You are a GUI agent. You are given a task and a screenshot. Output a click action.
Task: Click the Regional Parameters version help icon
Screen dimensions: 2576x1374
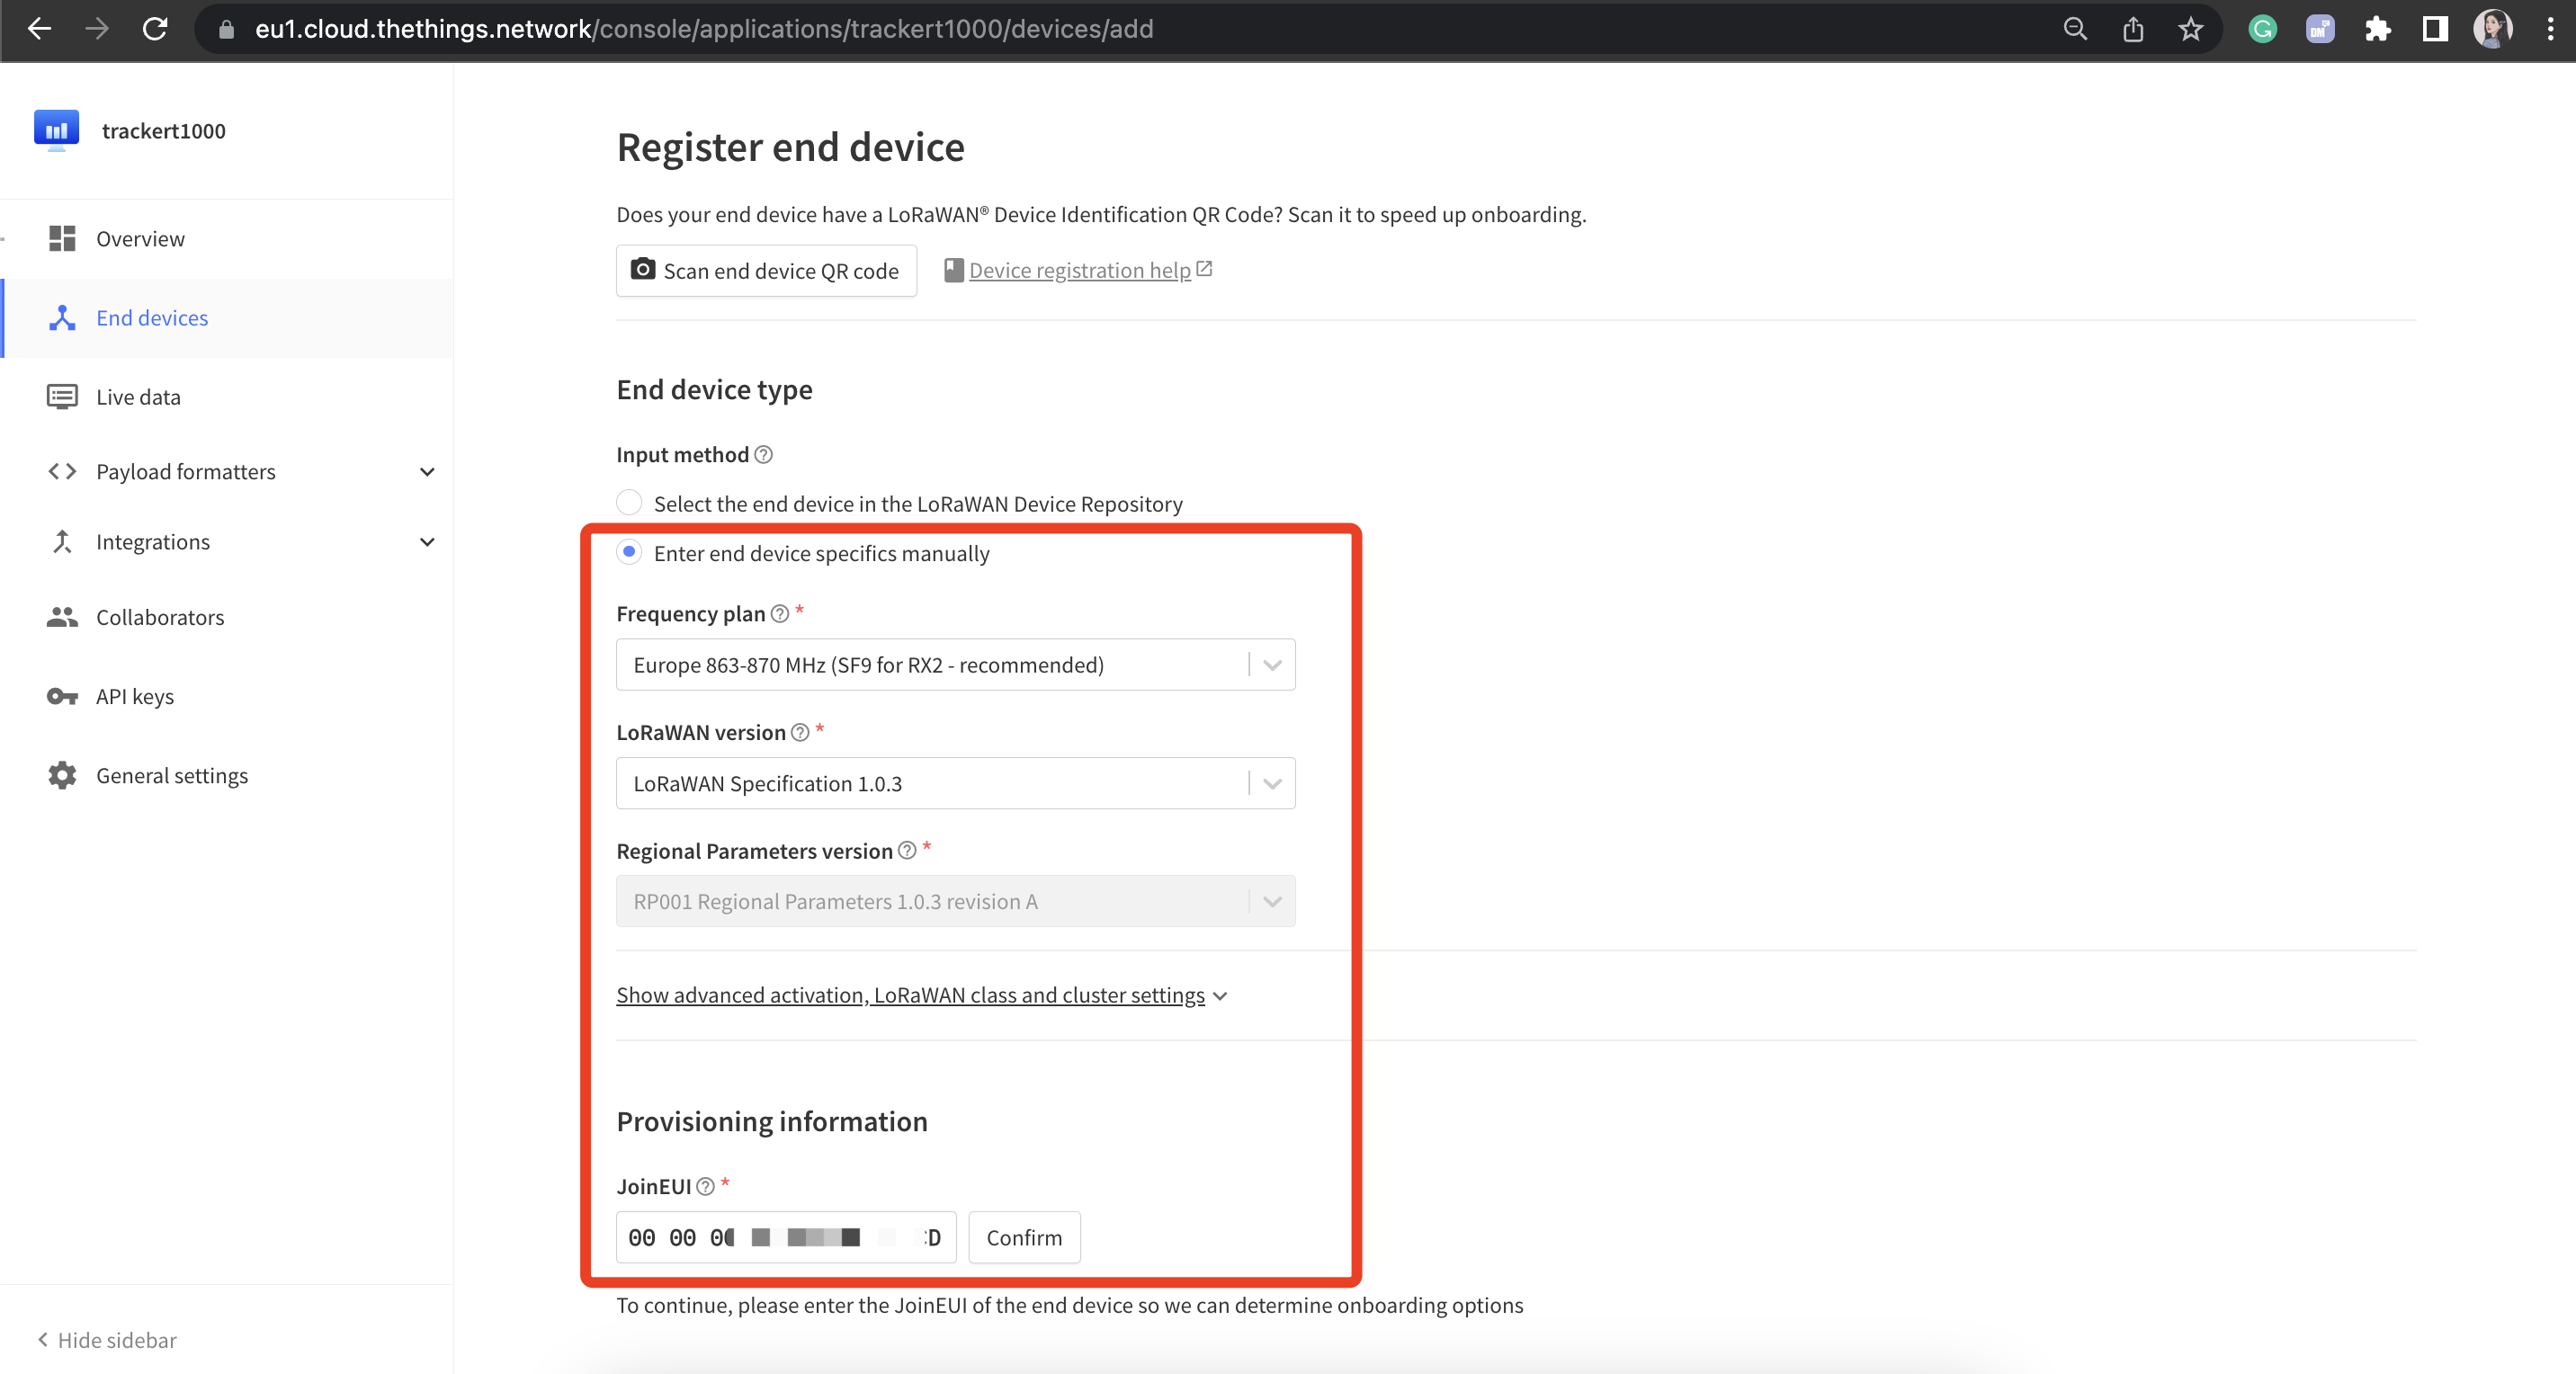click(907, 851)
